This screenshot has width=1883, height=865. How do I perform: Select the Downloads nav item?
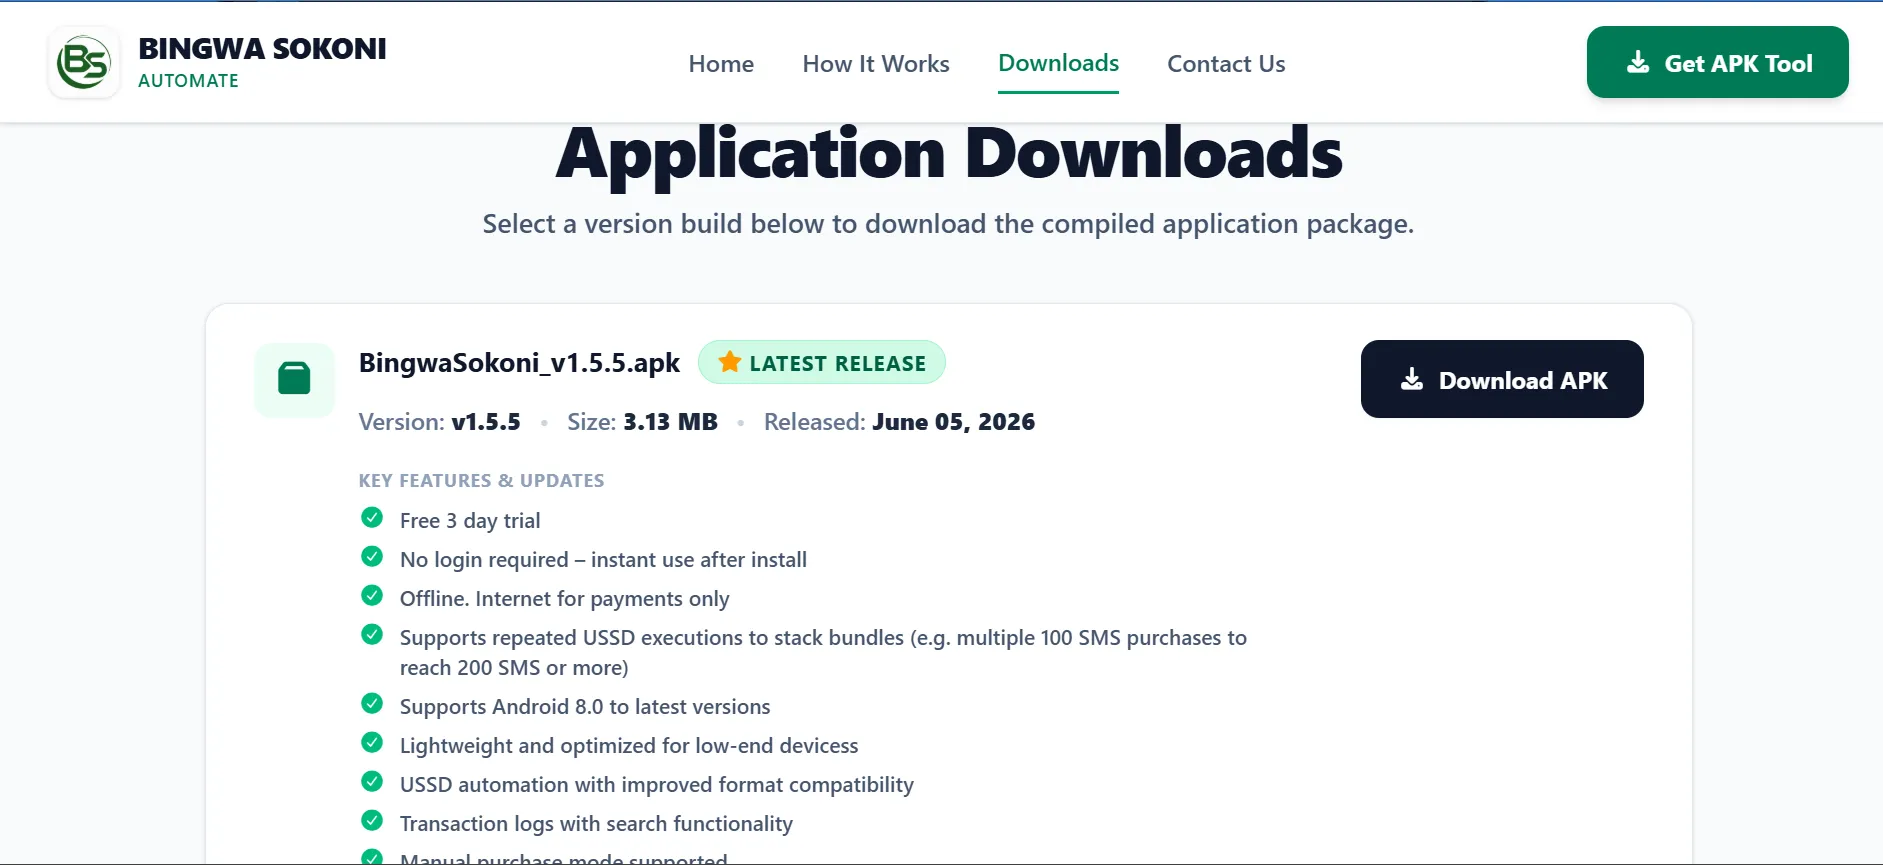click(x=1058, y=63)
